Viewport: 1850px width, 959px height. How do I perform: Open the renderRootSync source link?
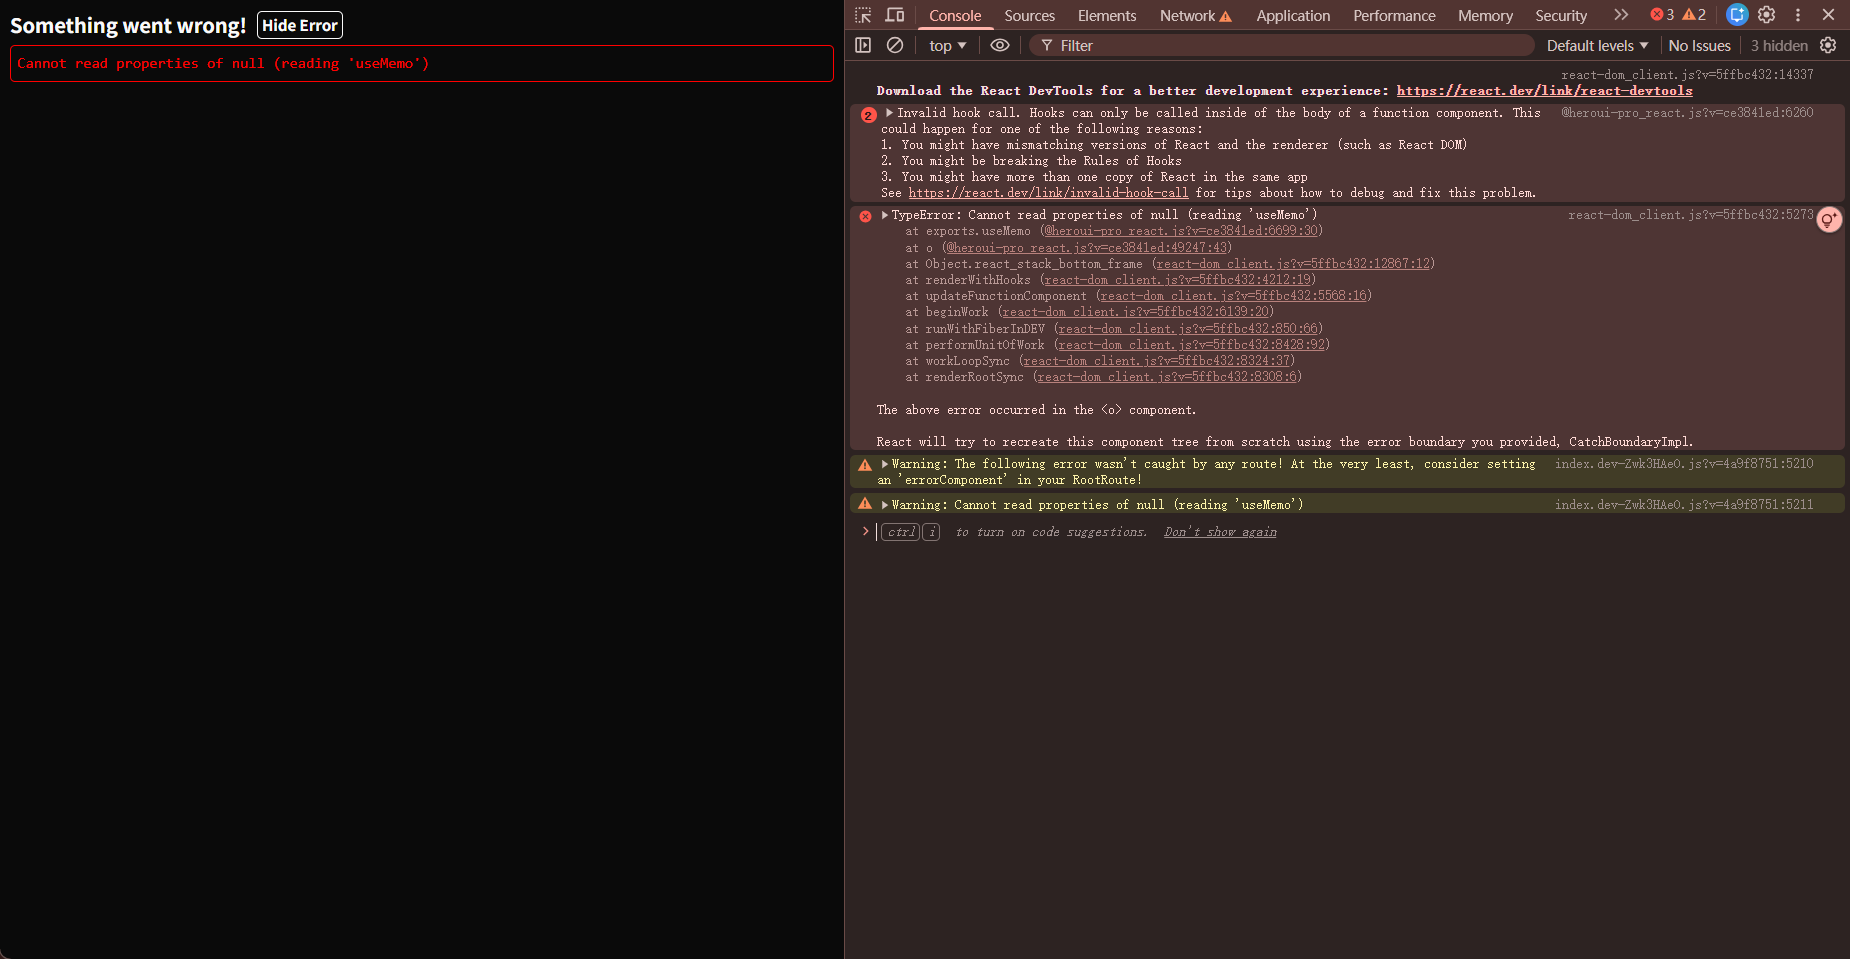click(1167, 377)
